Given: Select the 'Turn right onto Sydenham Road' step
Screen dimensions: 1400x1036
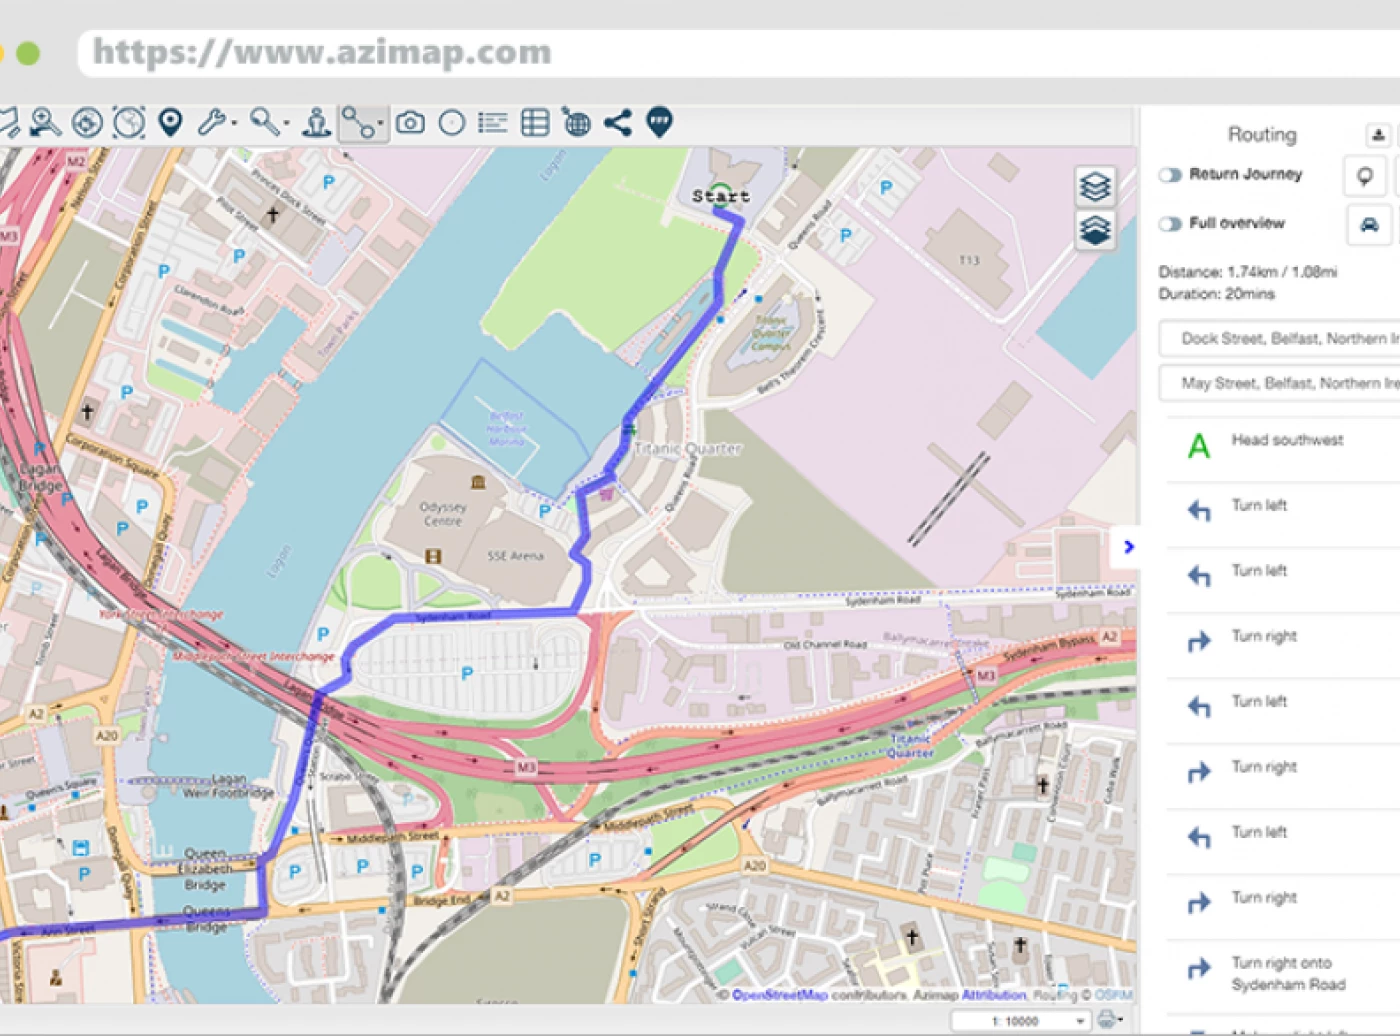Looking at the screenshot, I should pyautogui.click(x=1287, y=973).
